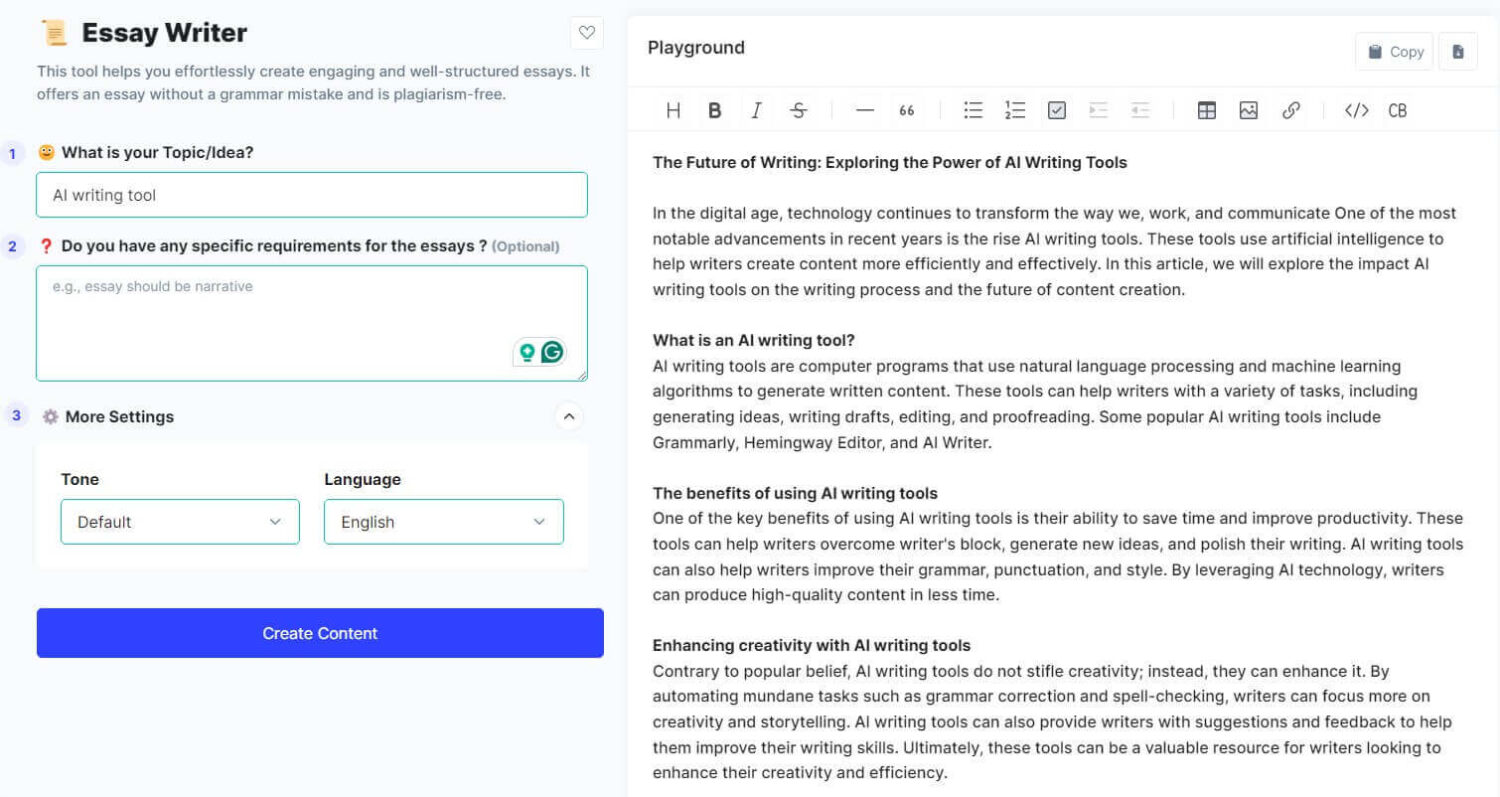Viewport: 1500px width, 797px height.
Task: Open the Tone dropdown
Action: coord(180,522)
